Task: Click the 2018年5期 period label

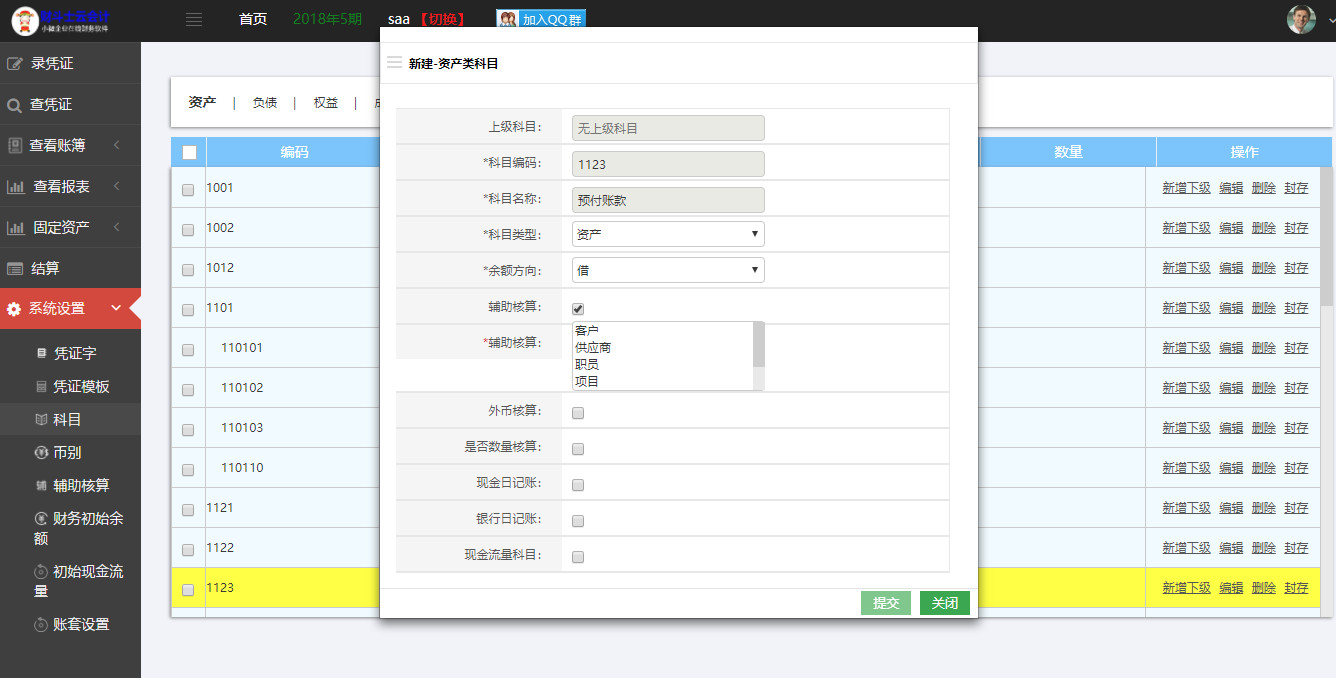Action: click(x=328, y=19)
